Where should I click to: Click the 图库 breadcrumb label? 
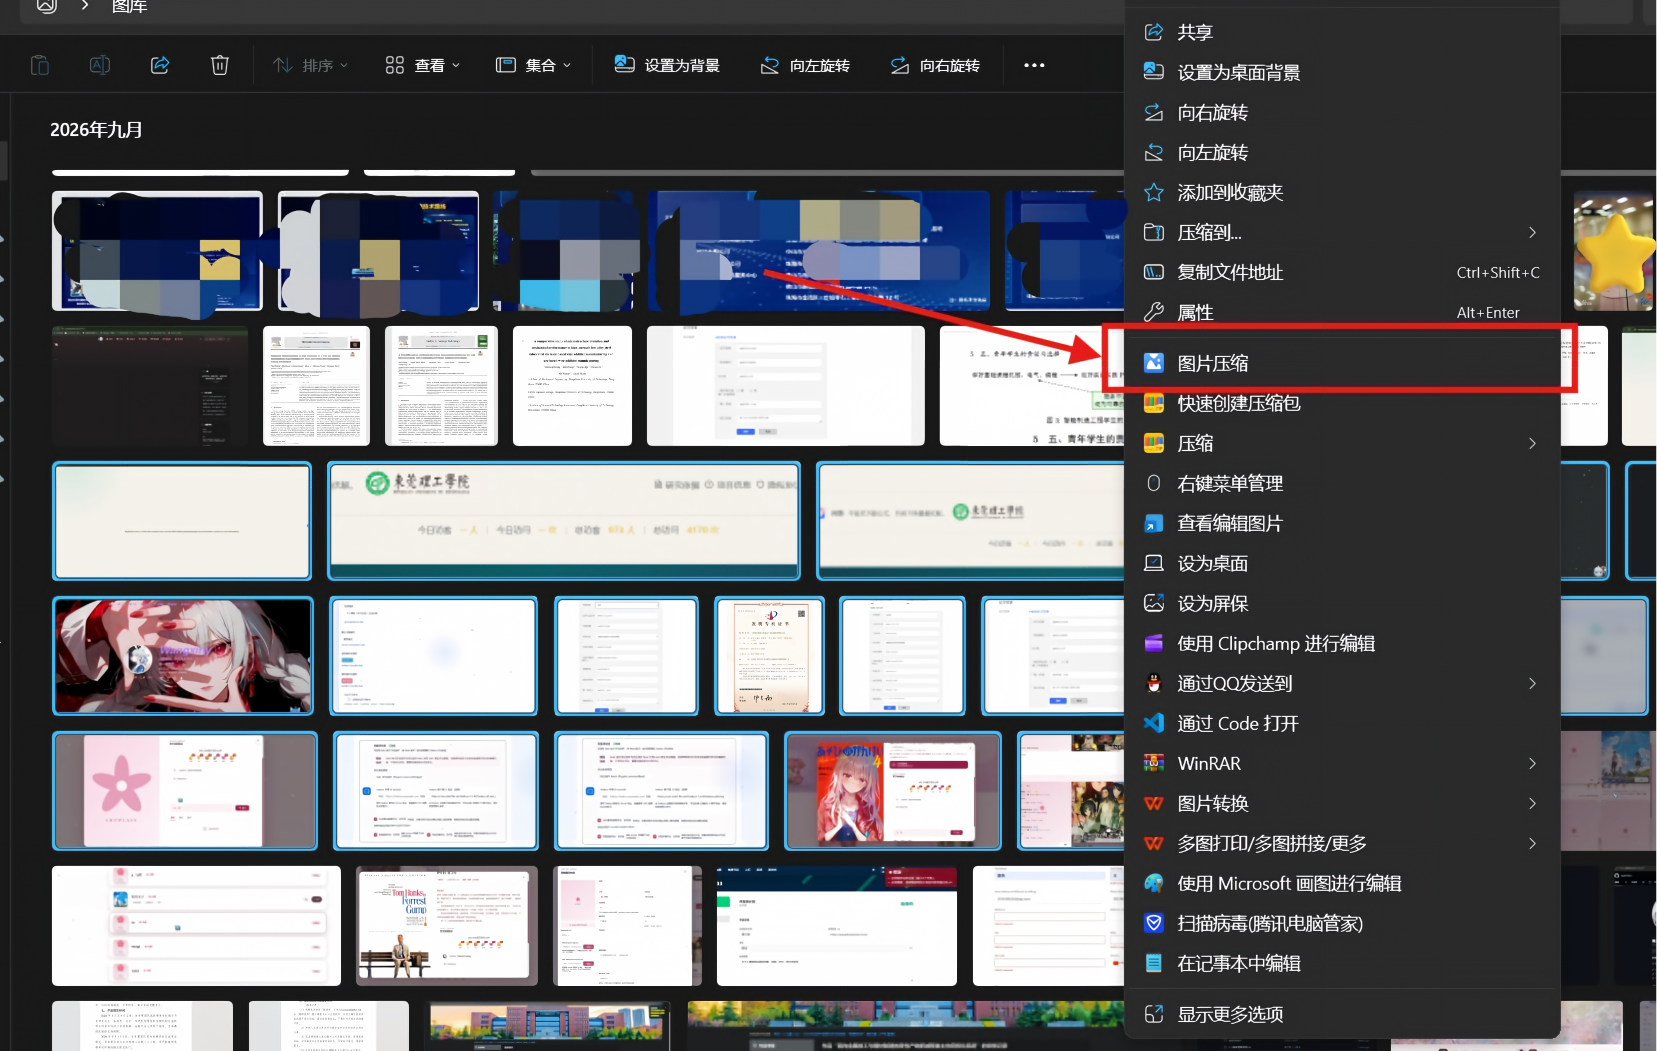(x=130, y=7)
